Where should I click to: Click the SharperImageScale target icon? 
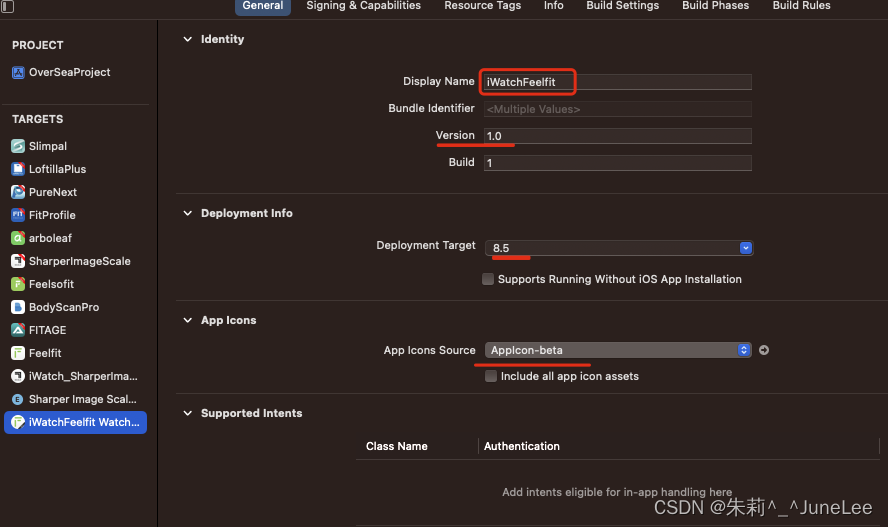pos(18,261)
